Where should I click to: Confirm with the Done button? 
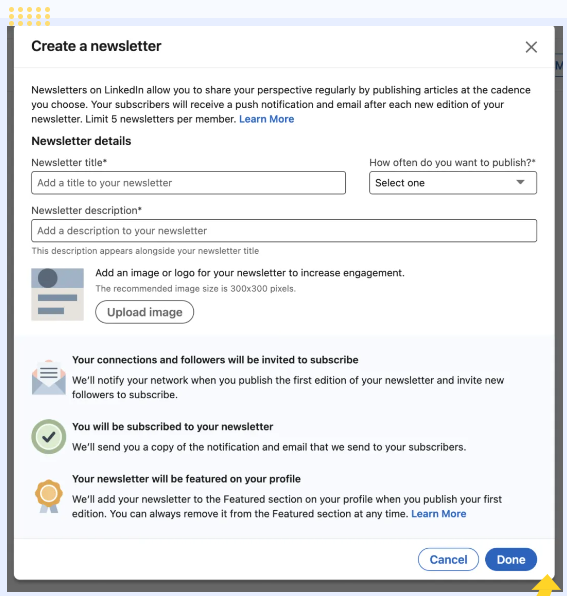pos(511,560)
